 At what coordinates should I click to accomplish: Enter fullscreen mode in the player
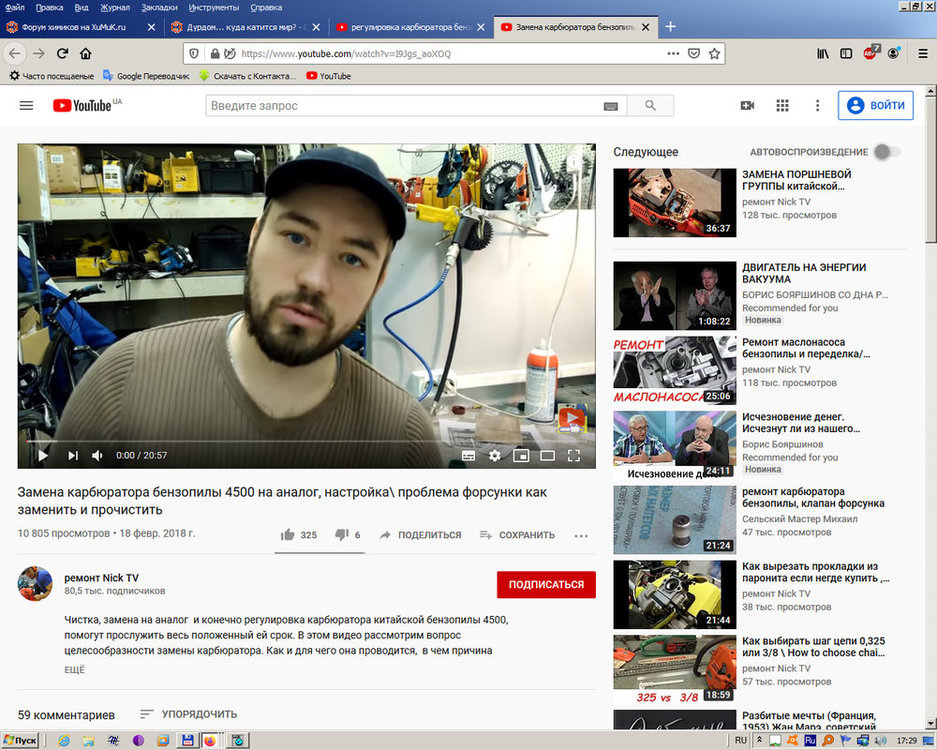click(574, 455)
